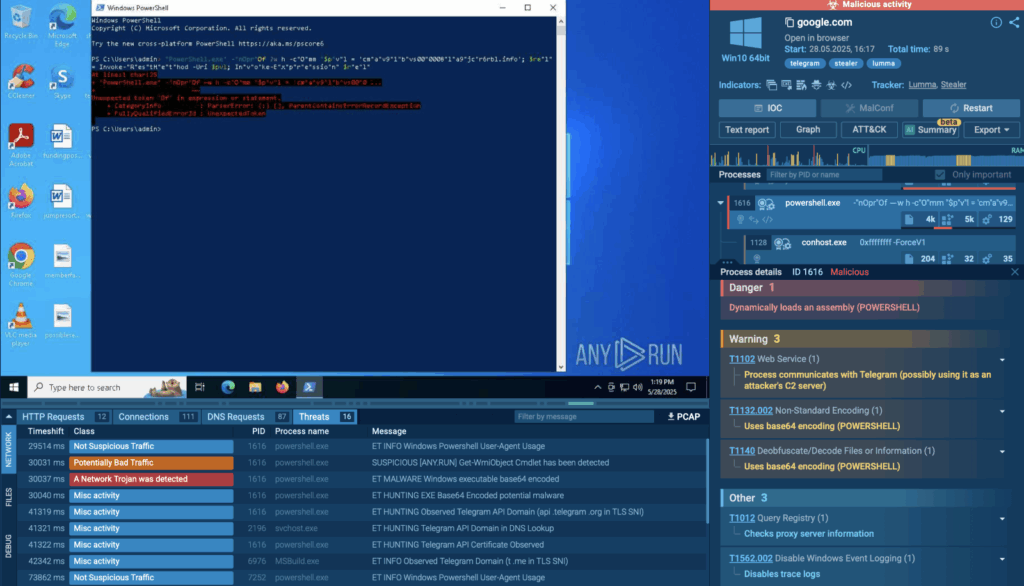Click the Filter by message field
Screen dimensions: 1024x586
(584, 417)
